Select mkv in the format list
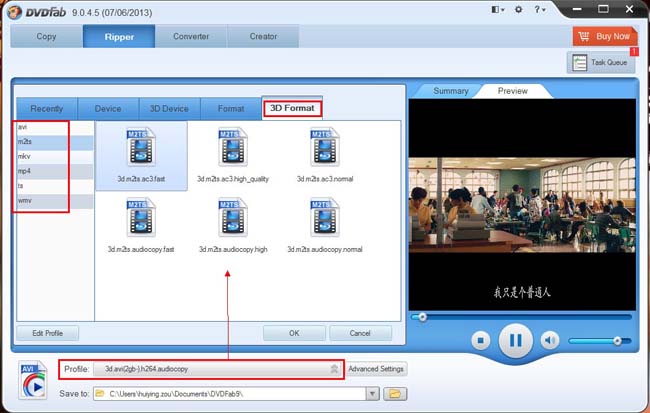The width and height of the screenshot is (650, 413). [55, 156]
